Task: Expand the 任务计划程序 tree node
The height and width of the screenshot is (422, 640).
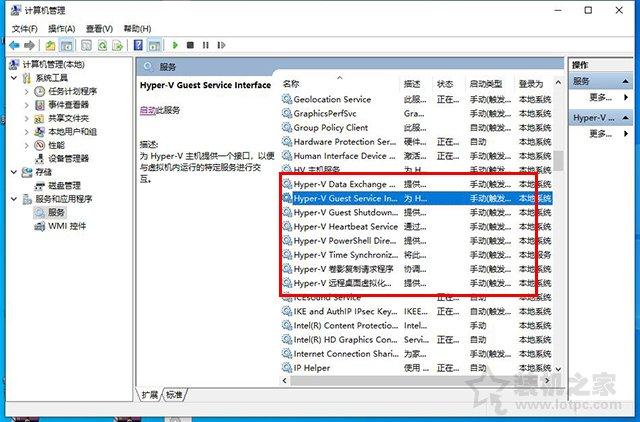Action: [25, 91]
